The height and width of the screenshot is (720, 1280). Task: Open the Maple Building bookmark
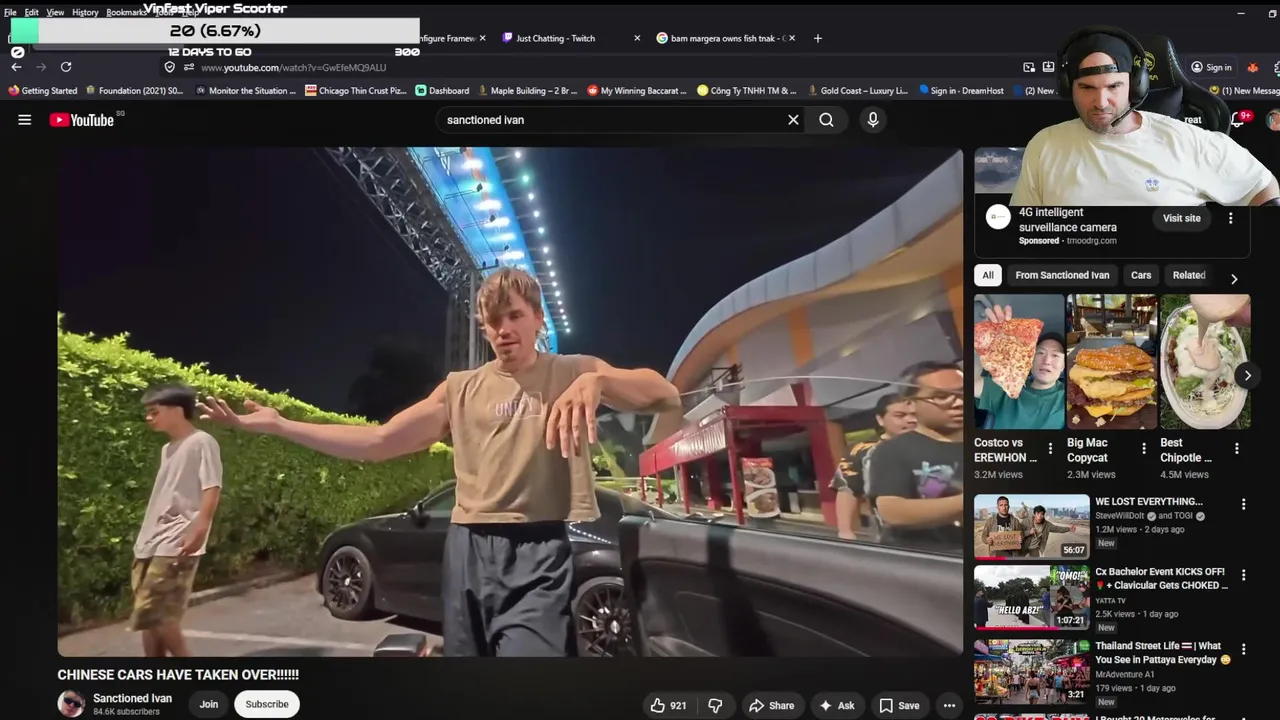click(527, 90)
